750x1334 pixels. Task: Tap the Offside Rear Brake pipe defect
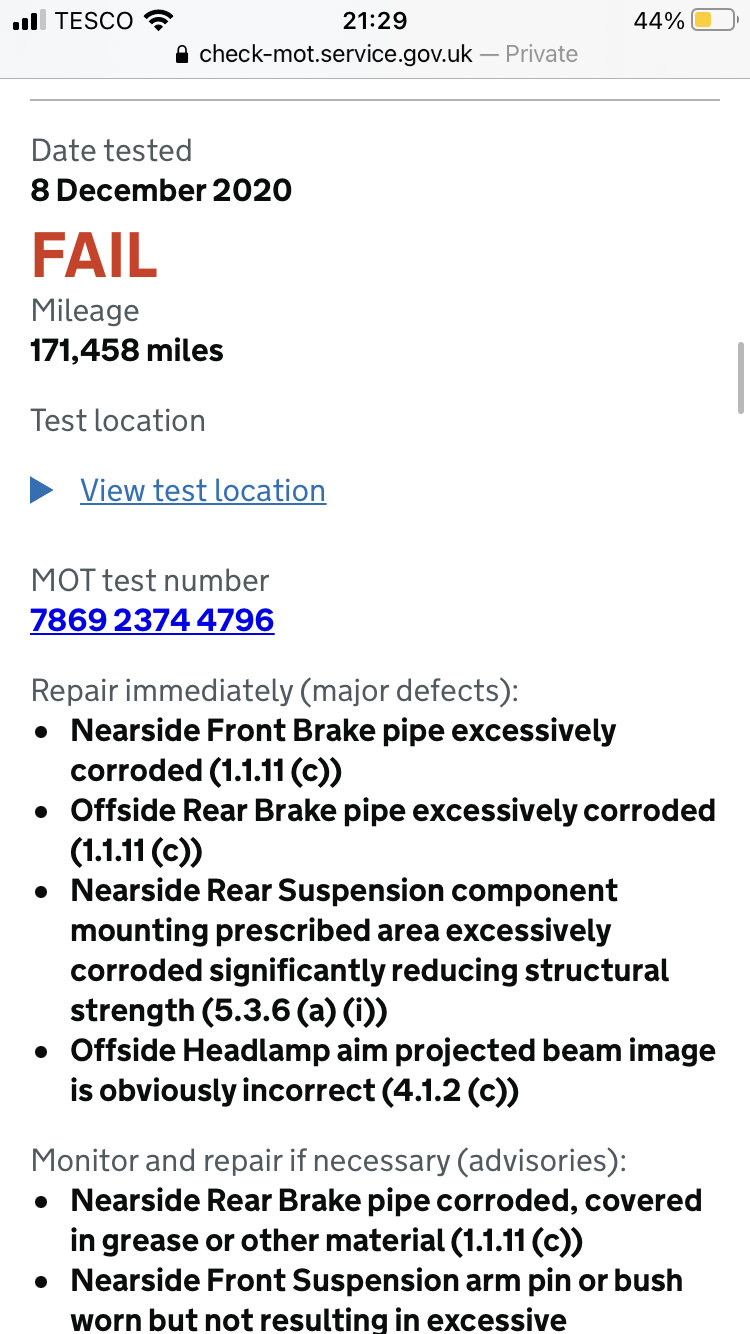pos(393,829)
